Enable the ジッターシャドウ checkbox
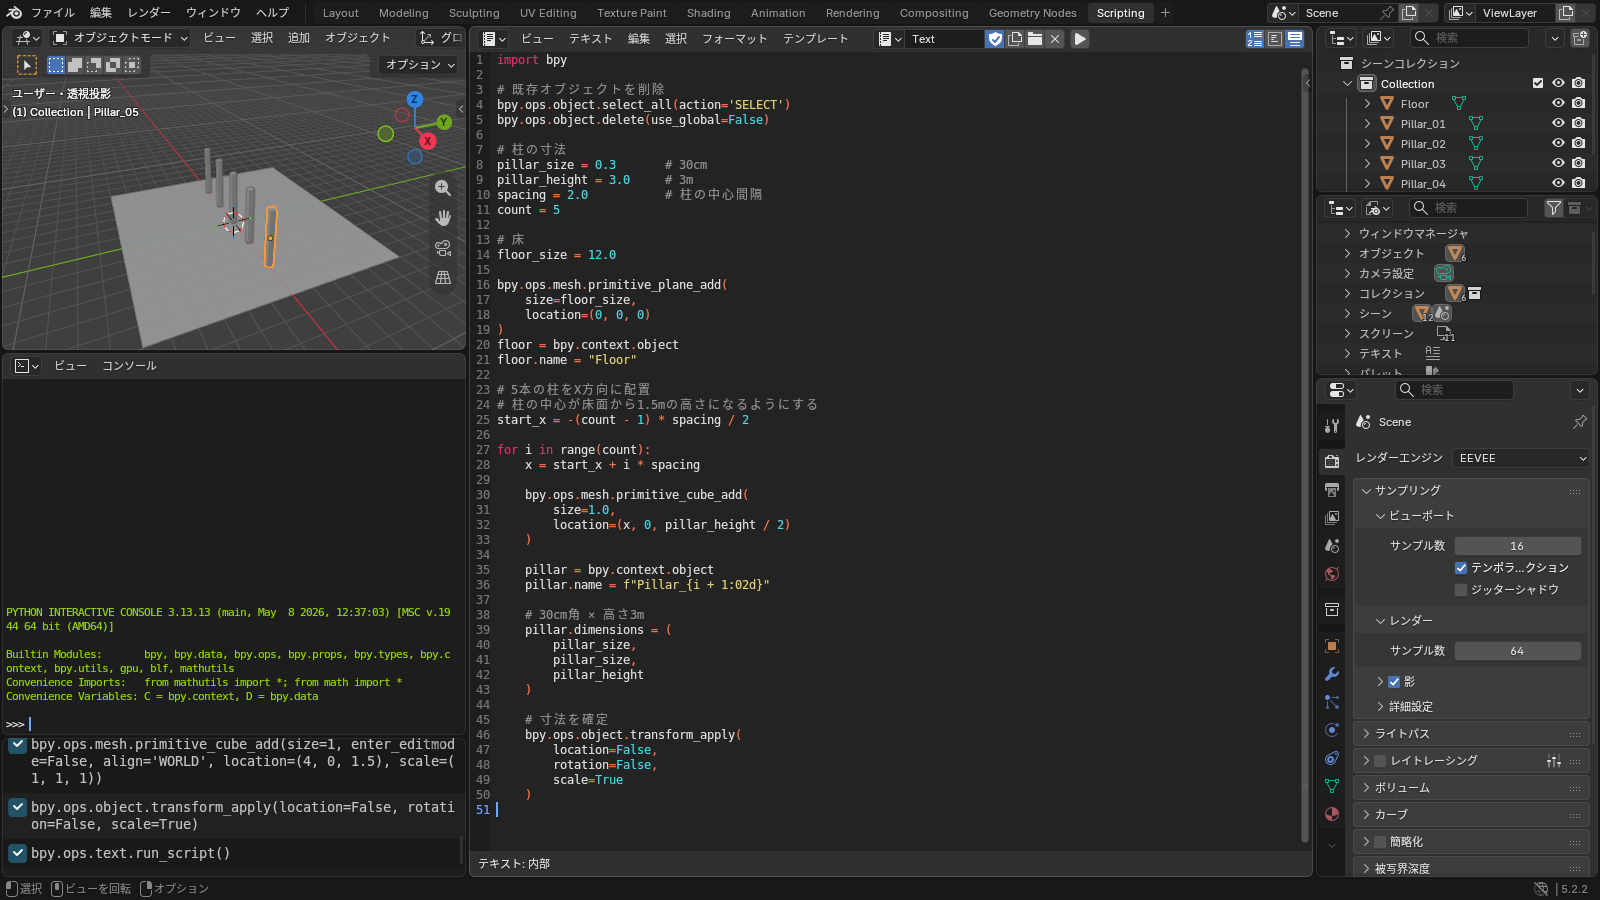1600x900 pixels. point(1461,590)
